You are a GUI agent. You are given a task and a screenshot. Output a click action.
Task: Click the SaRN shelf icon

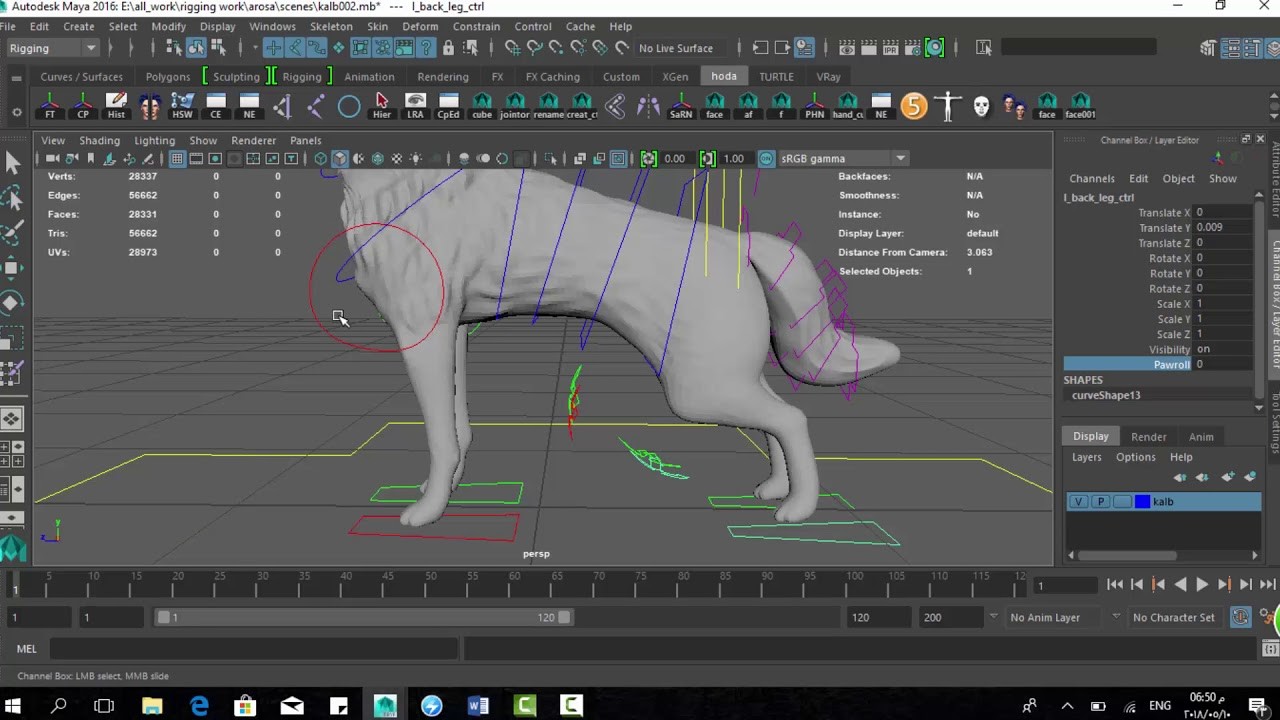[x=681, y=105]
